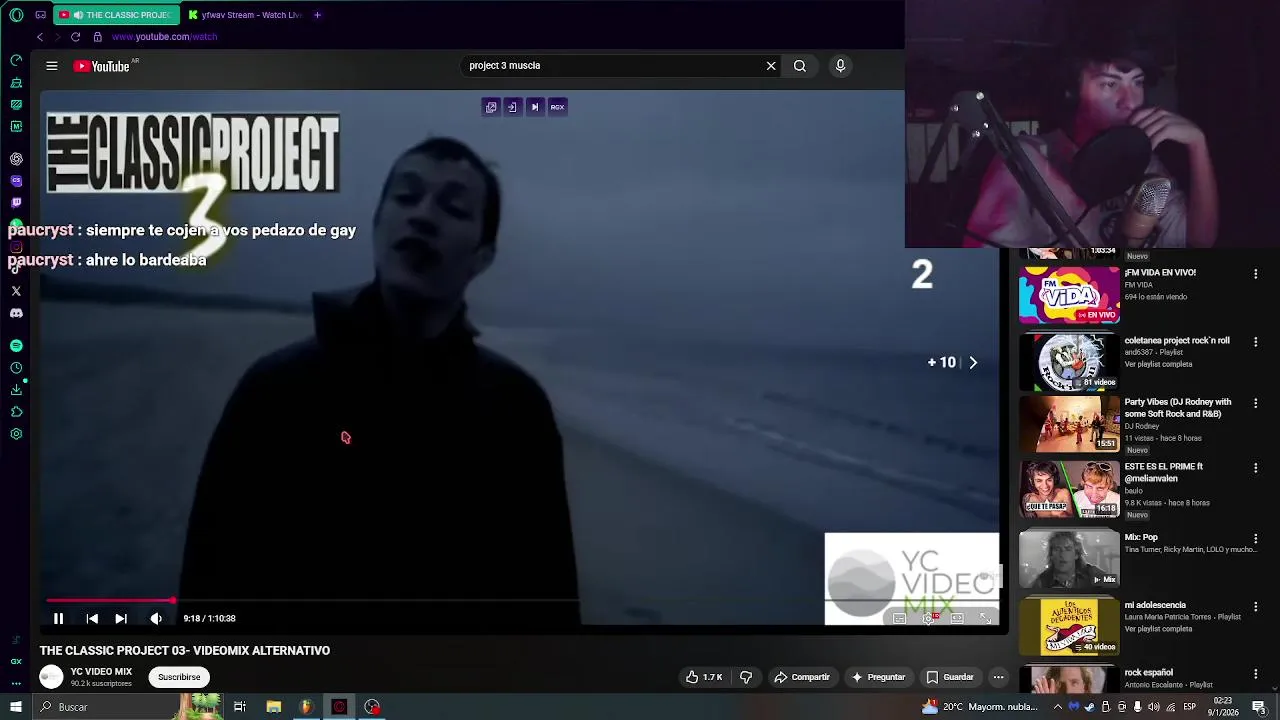The image size is (1280, 720).
Task: Open Spotify in the Opera sidebar
Action: pos(16,345)
